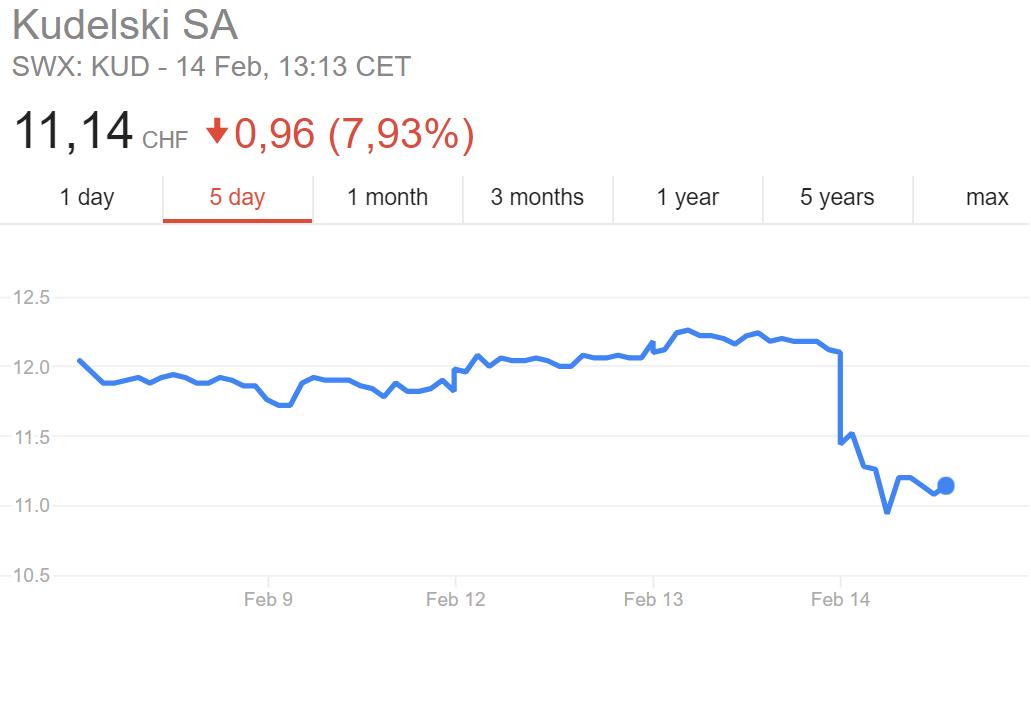Select the 5 years tab
Viewport: 1031px width, 713px height.
837,197
